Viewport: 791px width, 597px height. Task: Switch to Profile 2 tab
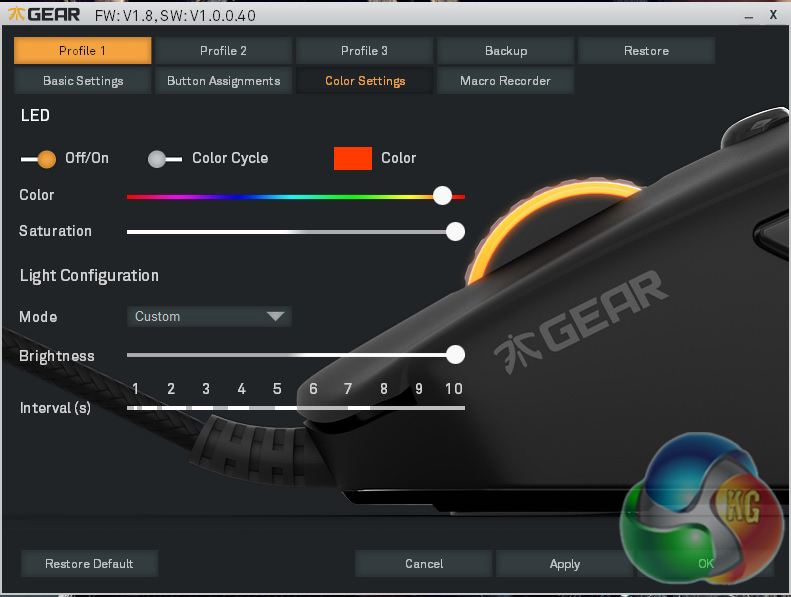coord(223,50)
